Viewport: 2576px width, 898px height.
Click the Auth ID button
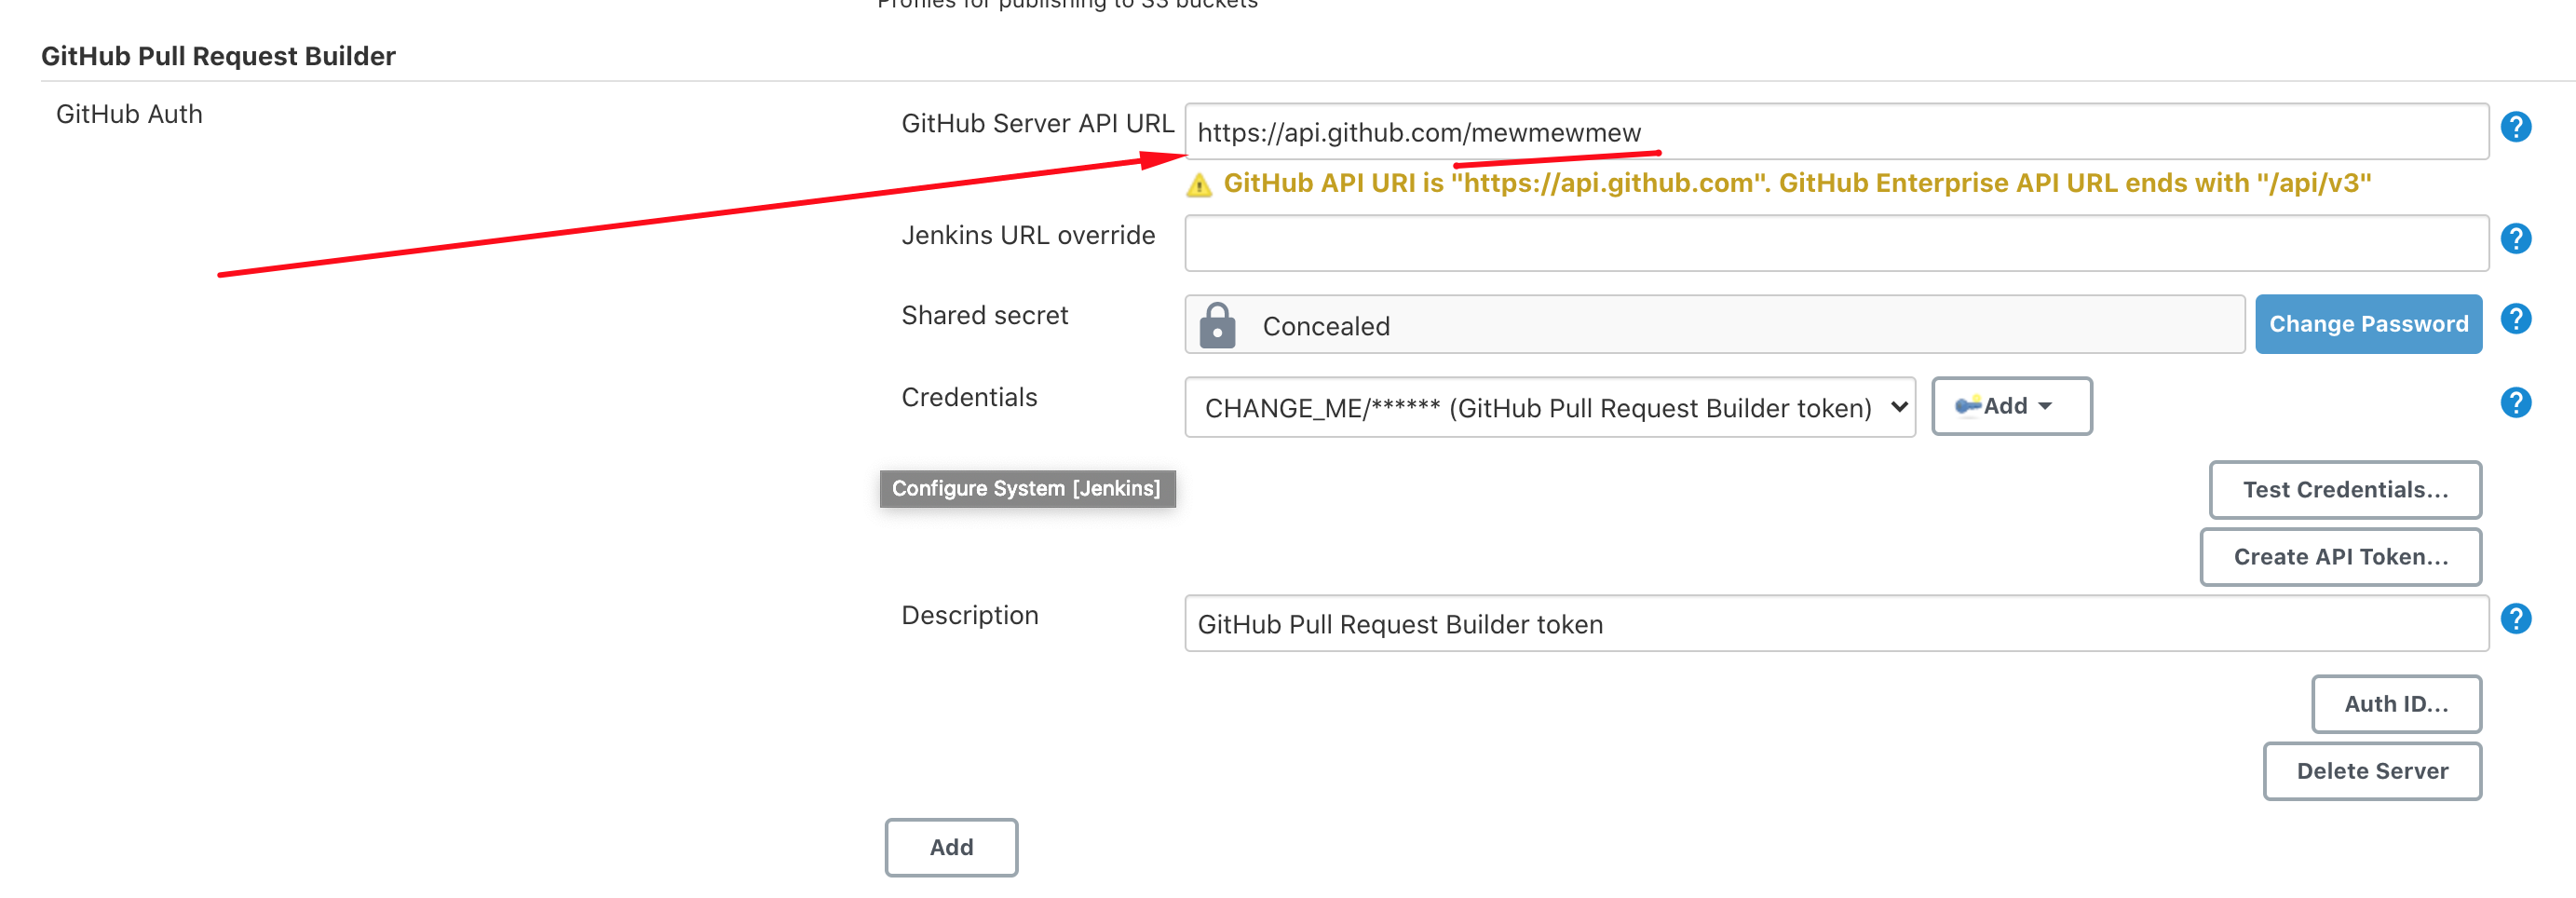click(x=2396, y=703)
